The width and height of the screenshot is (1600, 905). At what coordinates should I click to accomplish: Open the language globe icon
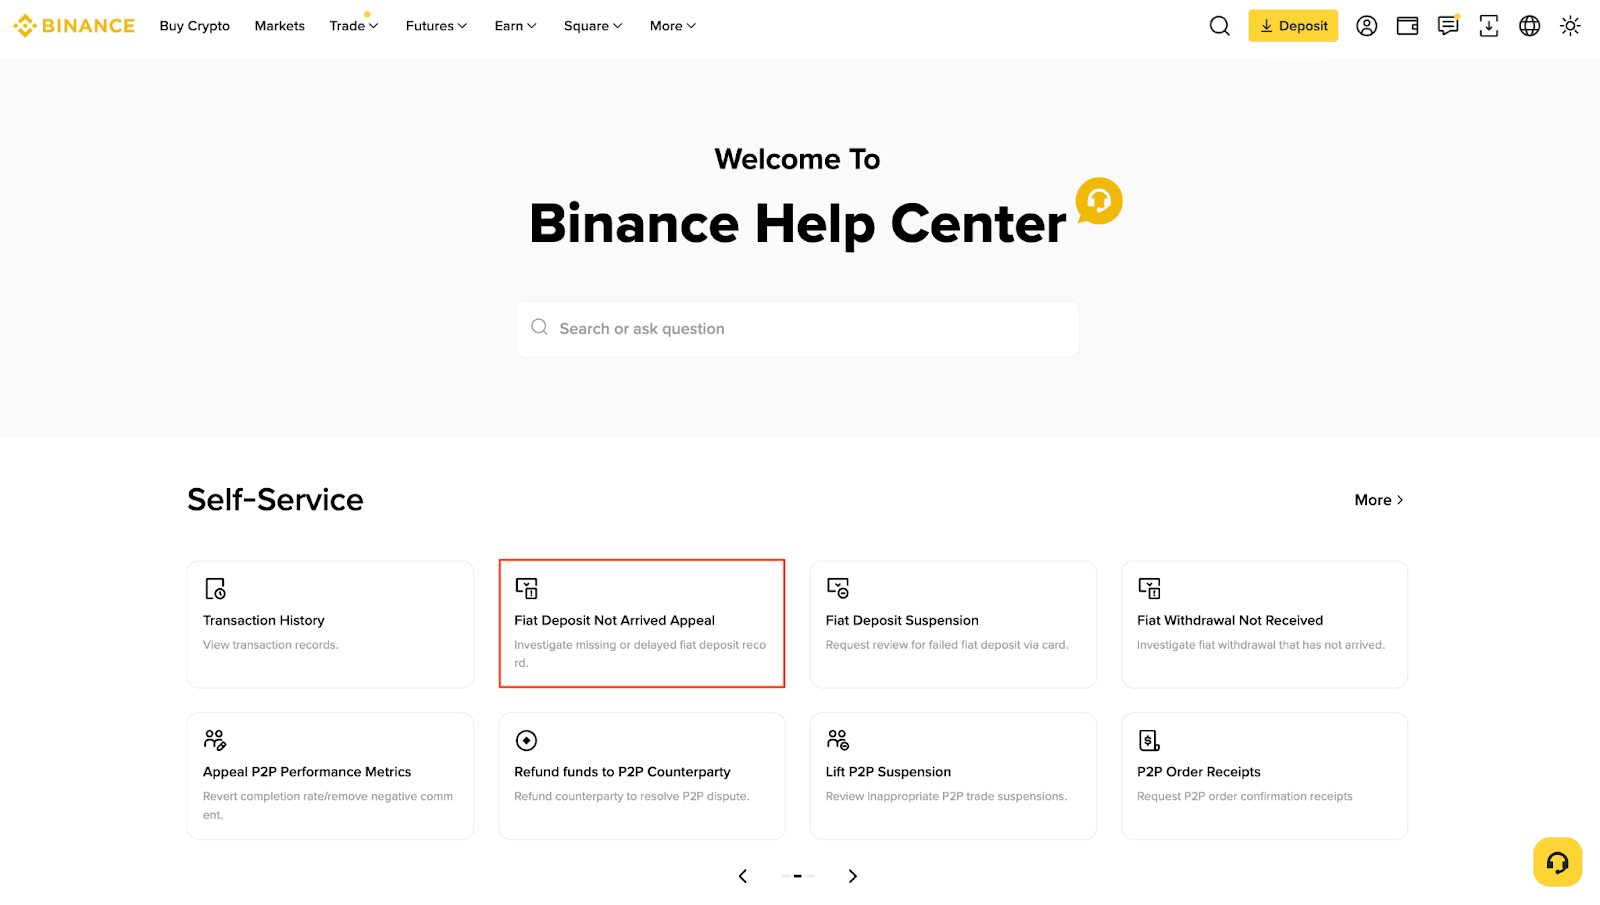[1529, 26]
